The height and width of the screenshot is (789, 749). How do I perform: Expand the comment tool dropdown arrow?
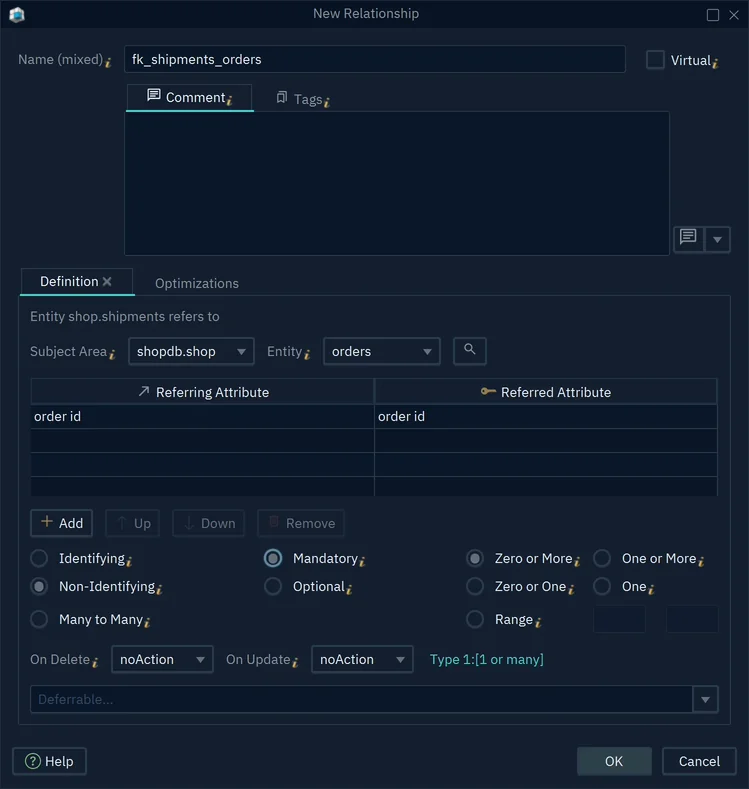pos(717,239)
